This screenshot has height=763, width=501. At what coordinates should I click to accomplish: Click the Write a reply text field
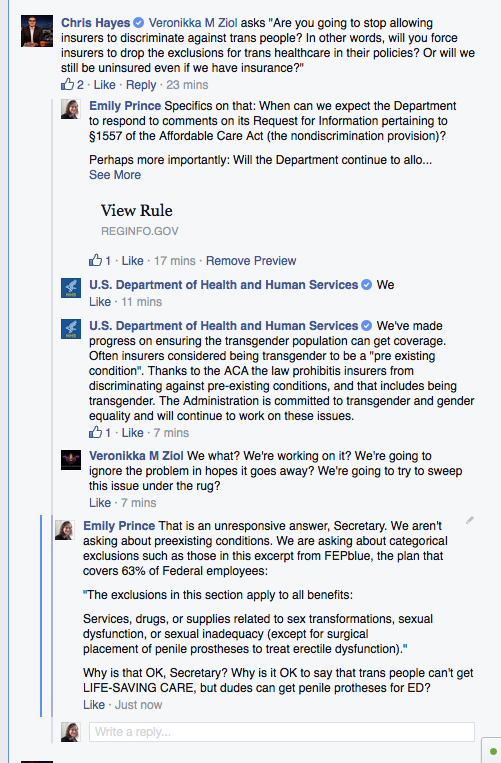pos(282,732)
